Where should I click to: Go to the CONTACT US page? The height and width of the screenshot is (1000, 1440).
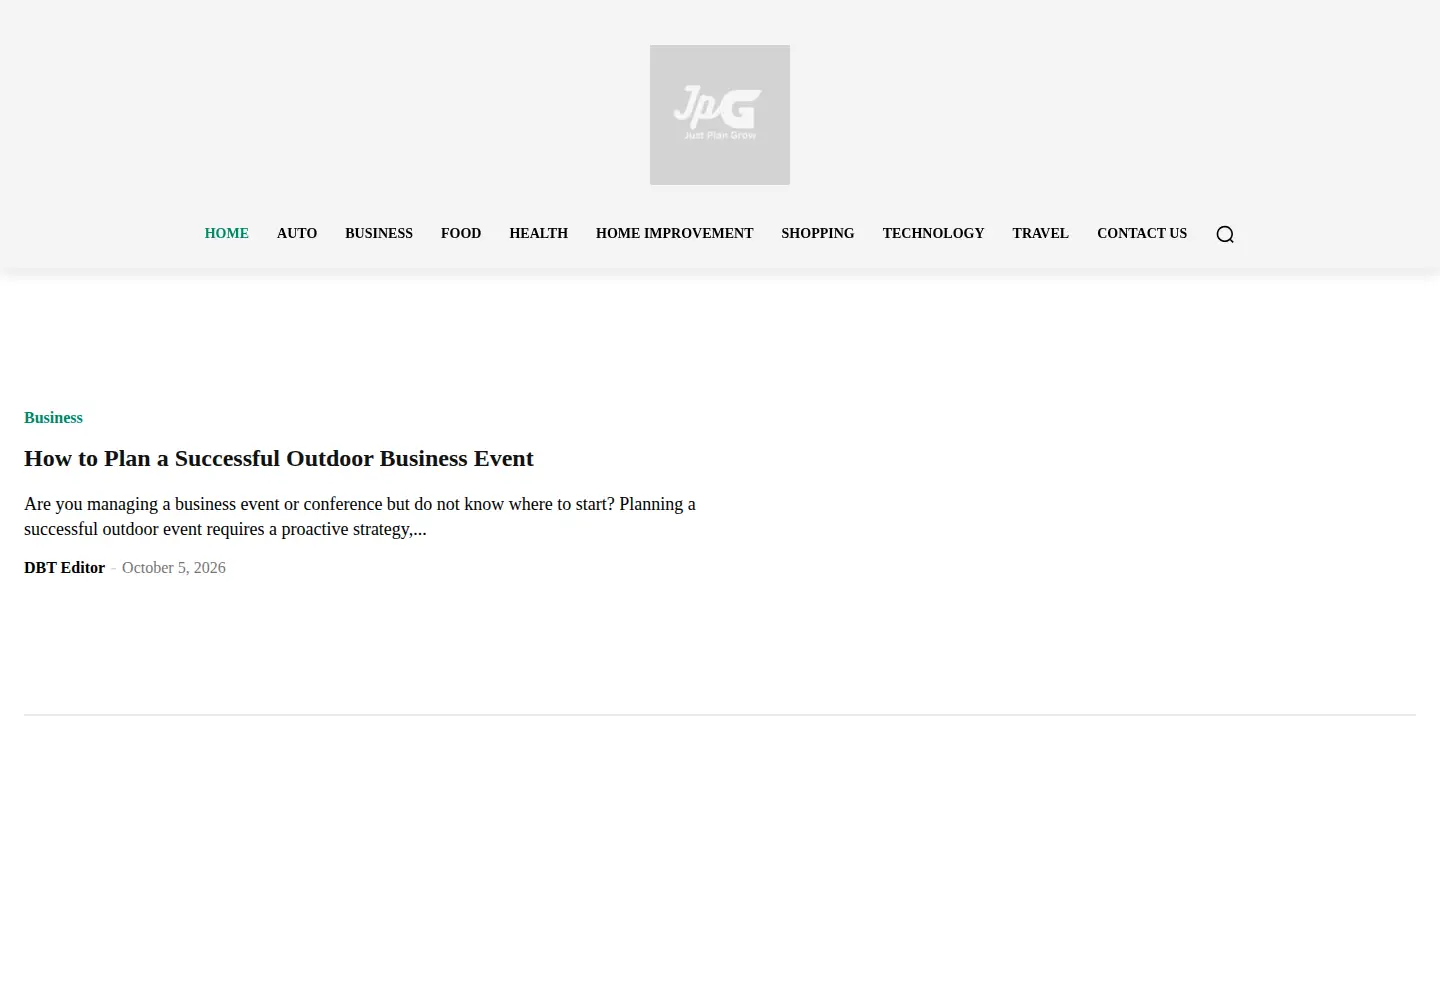tap(1142, 233)
